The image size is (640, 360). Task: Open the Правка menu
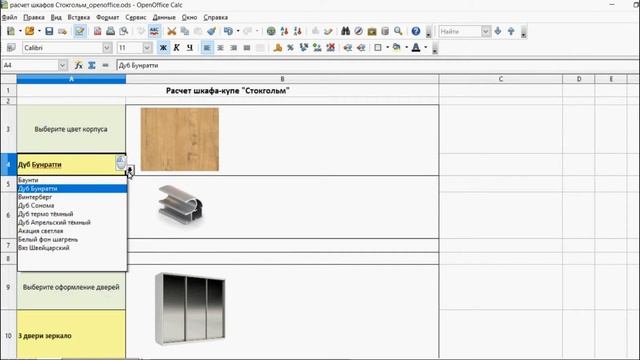point(34,18)
